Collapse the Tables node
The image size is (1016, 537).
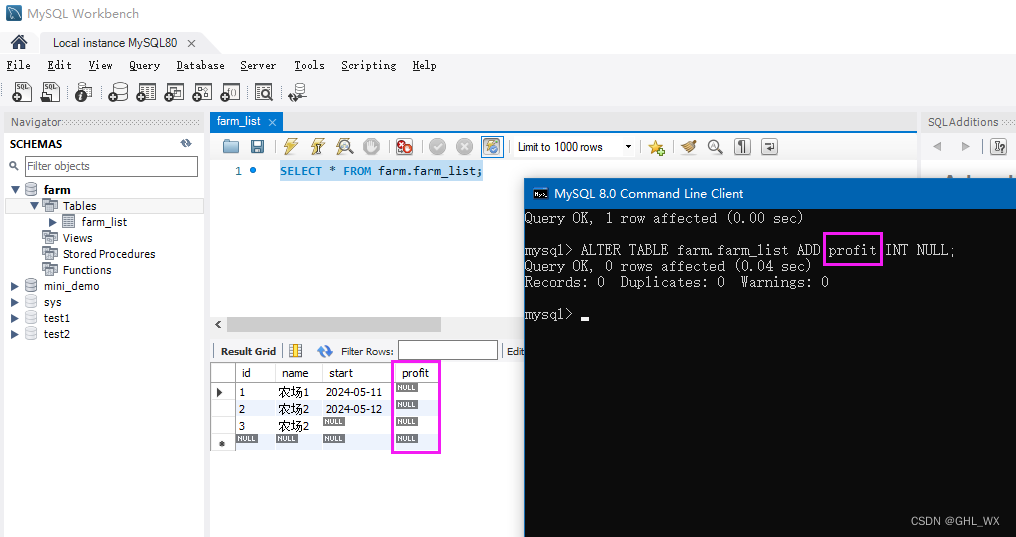click(34, 206)
